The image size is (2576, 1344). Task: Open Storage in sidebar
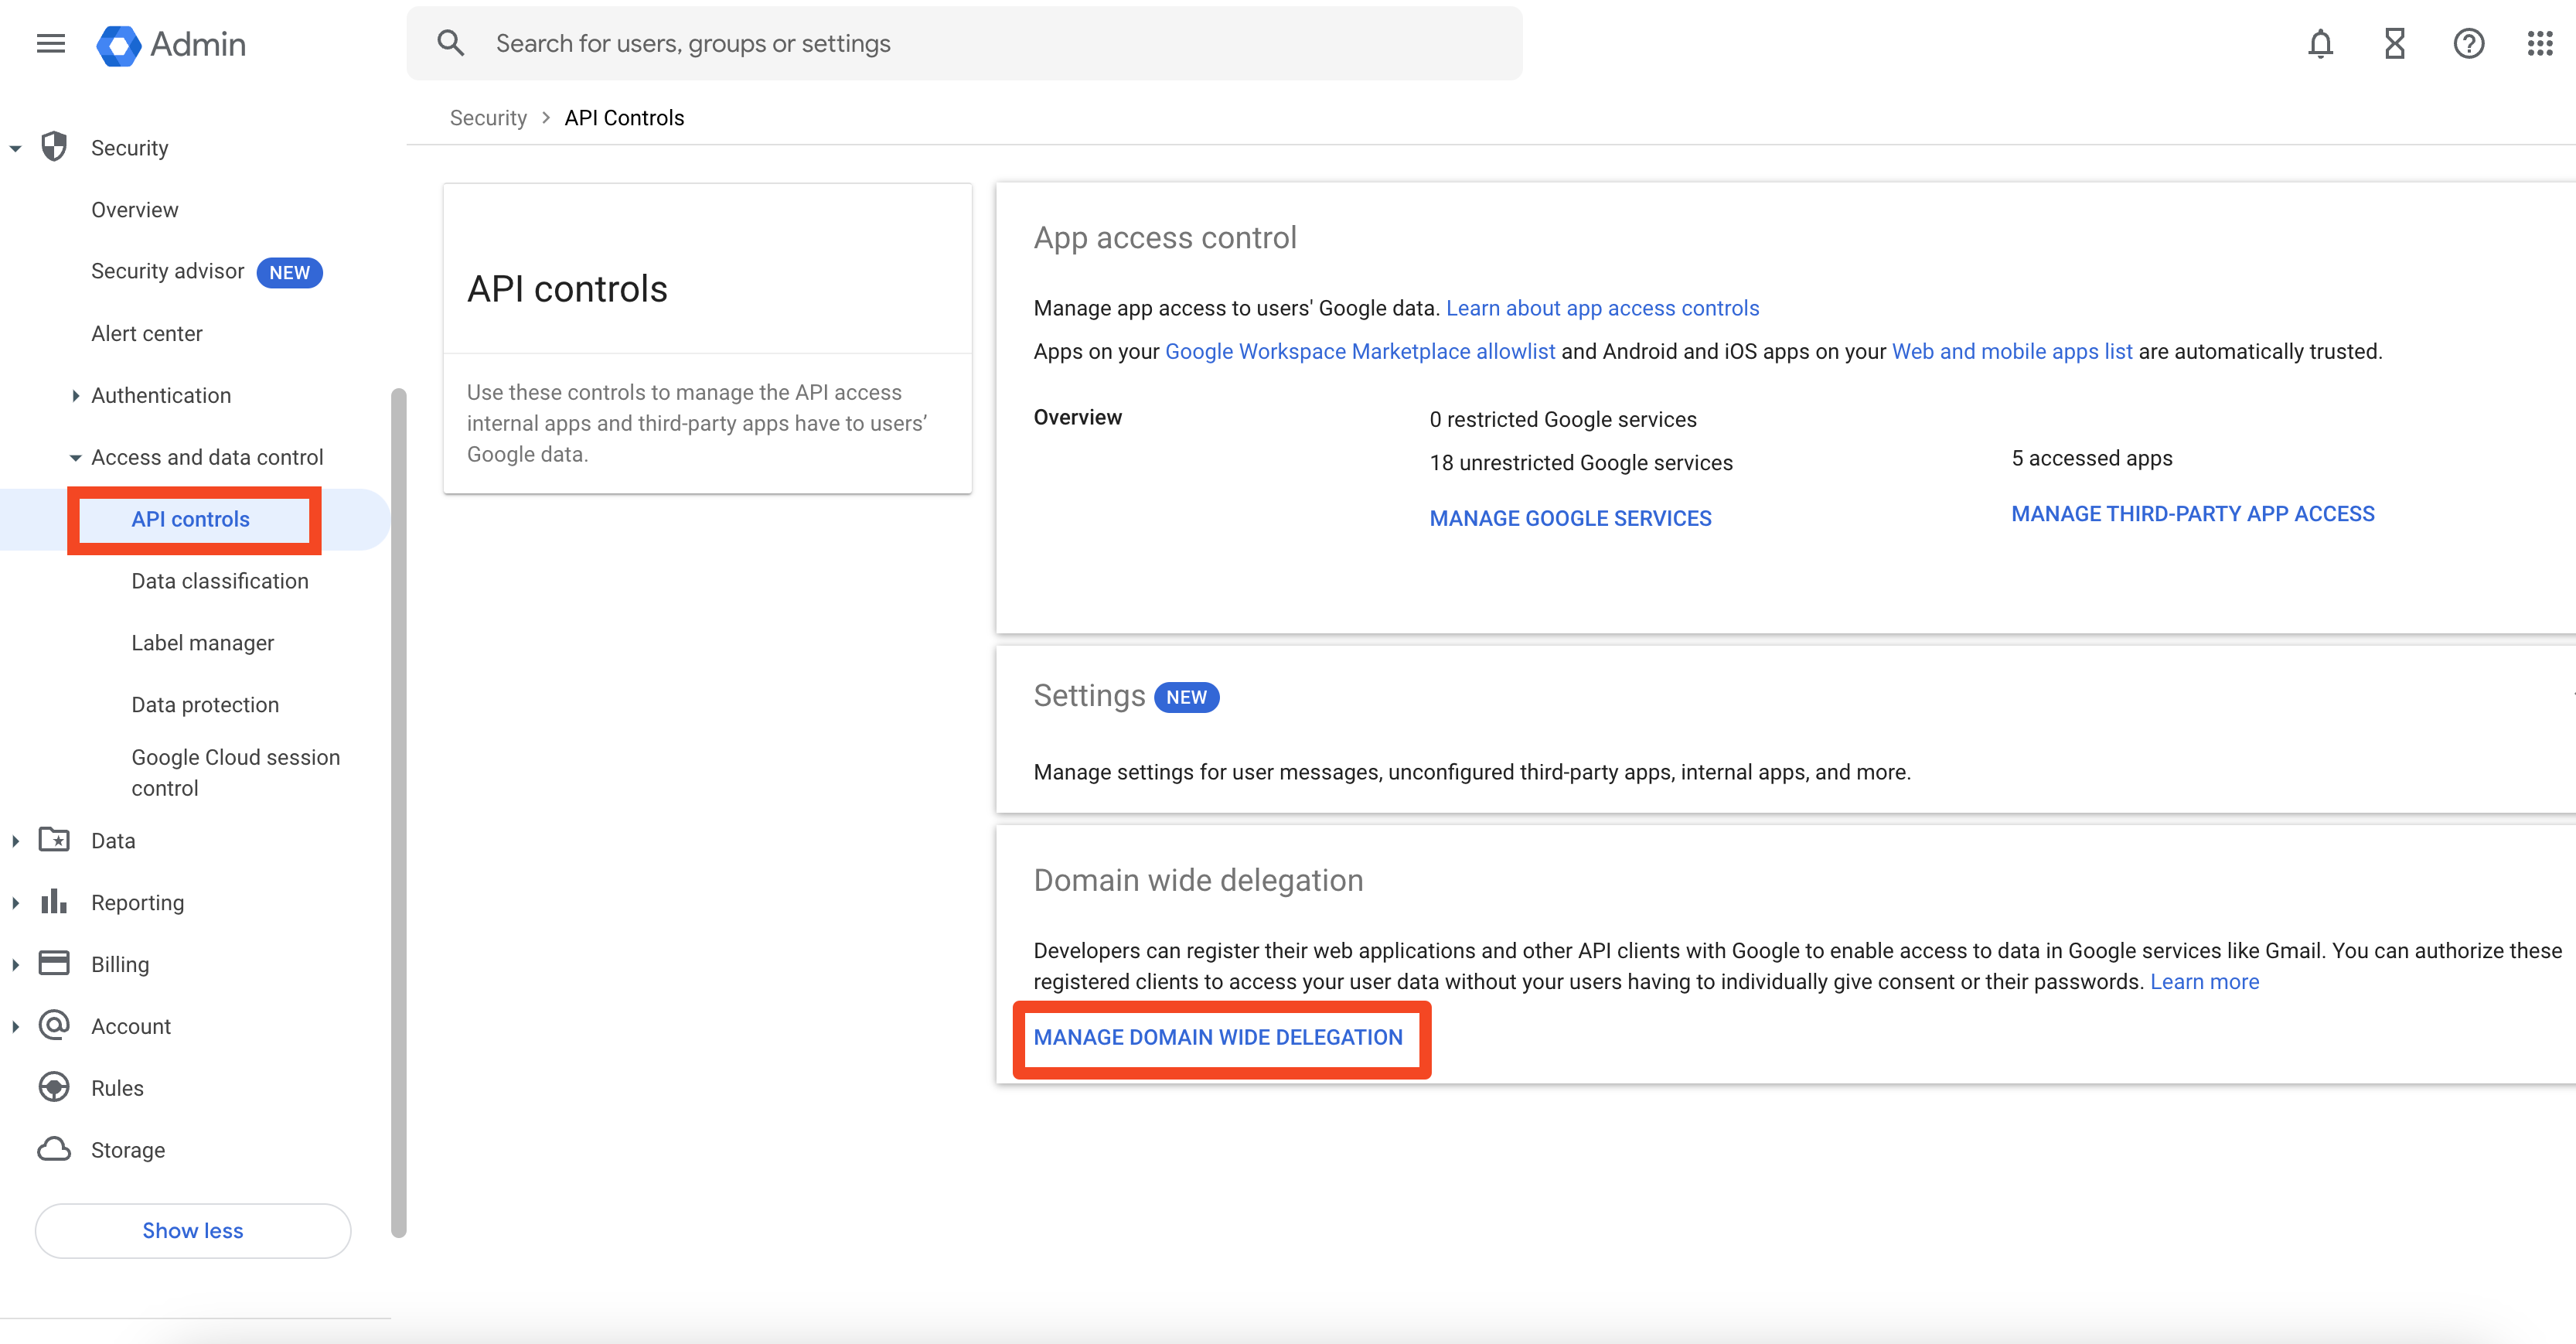[128, 1150]
